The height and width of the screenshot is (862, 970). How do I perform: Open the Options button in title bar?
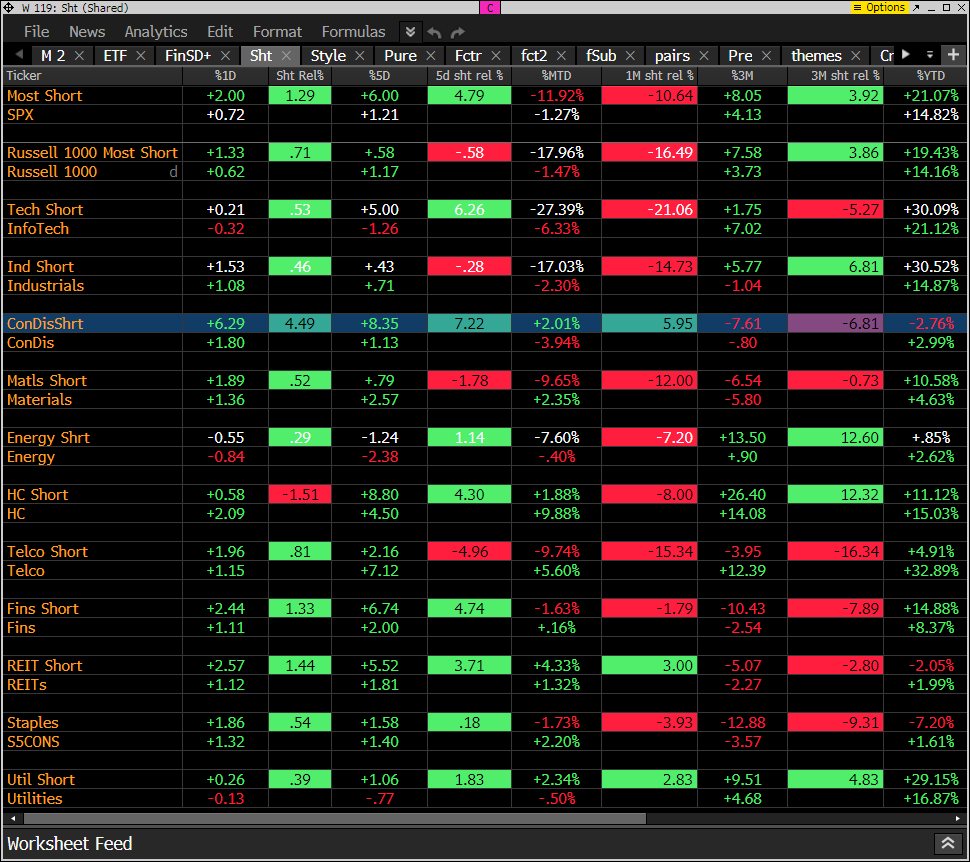(x=879, y=7)
